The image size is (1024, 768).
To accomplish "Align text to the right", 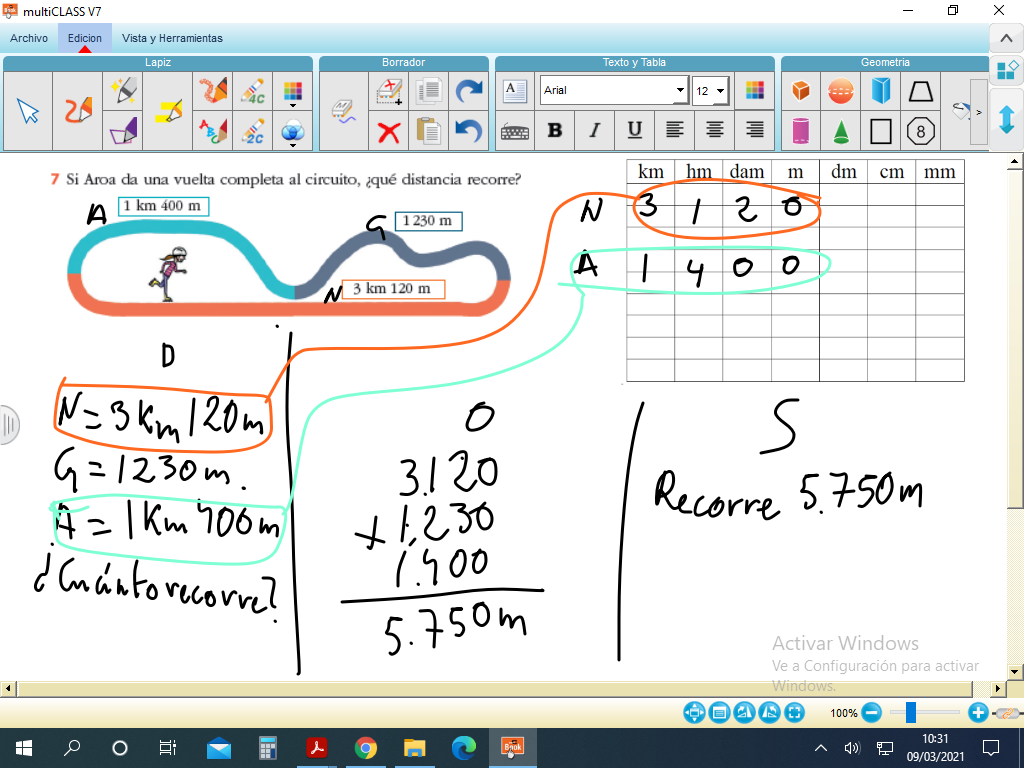I will point(754,131).
